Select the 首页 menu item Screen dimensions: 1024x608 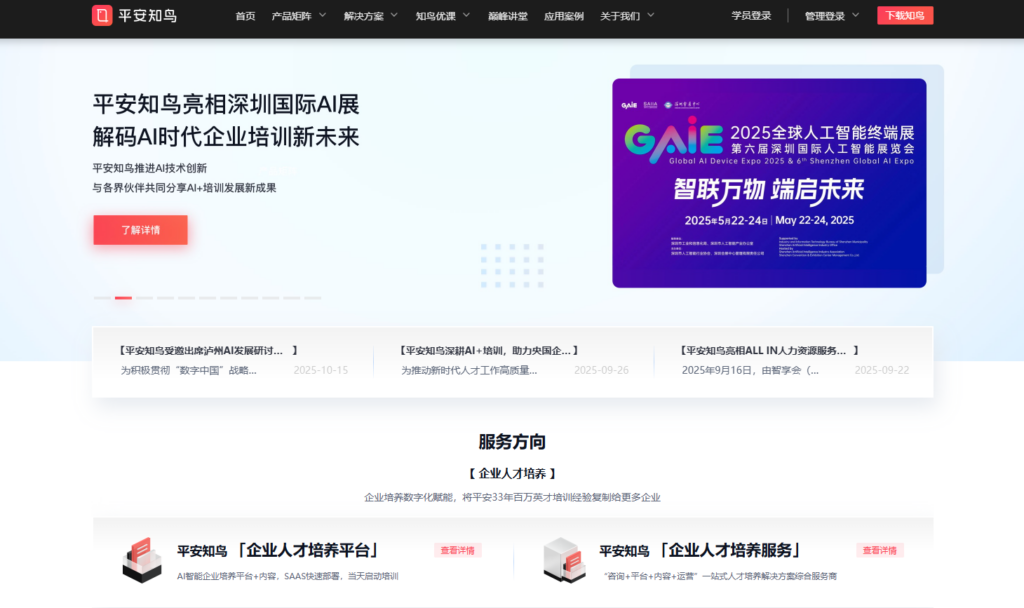pyautogui.click(x=245, y=15)
